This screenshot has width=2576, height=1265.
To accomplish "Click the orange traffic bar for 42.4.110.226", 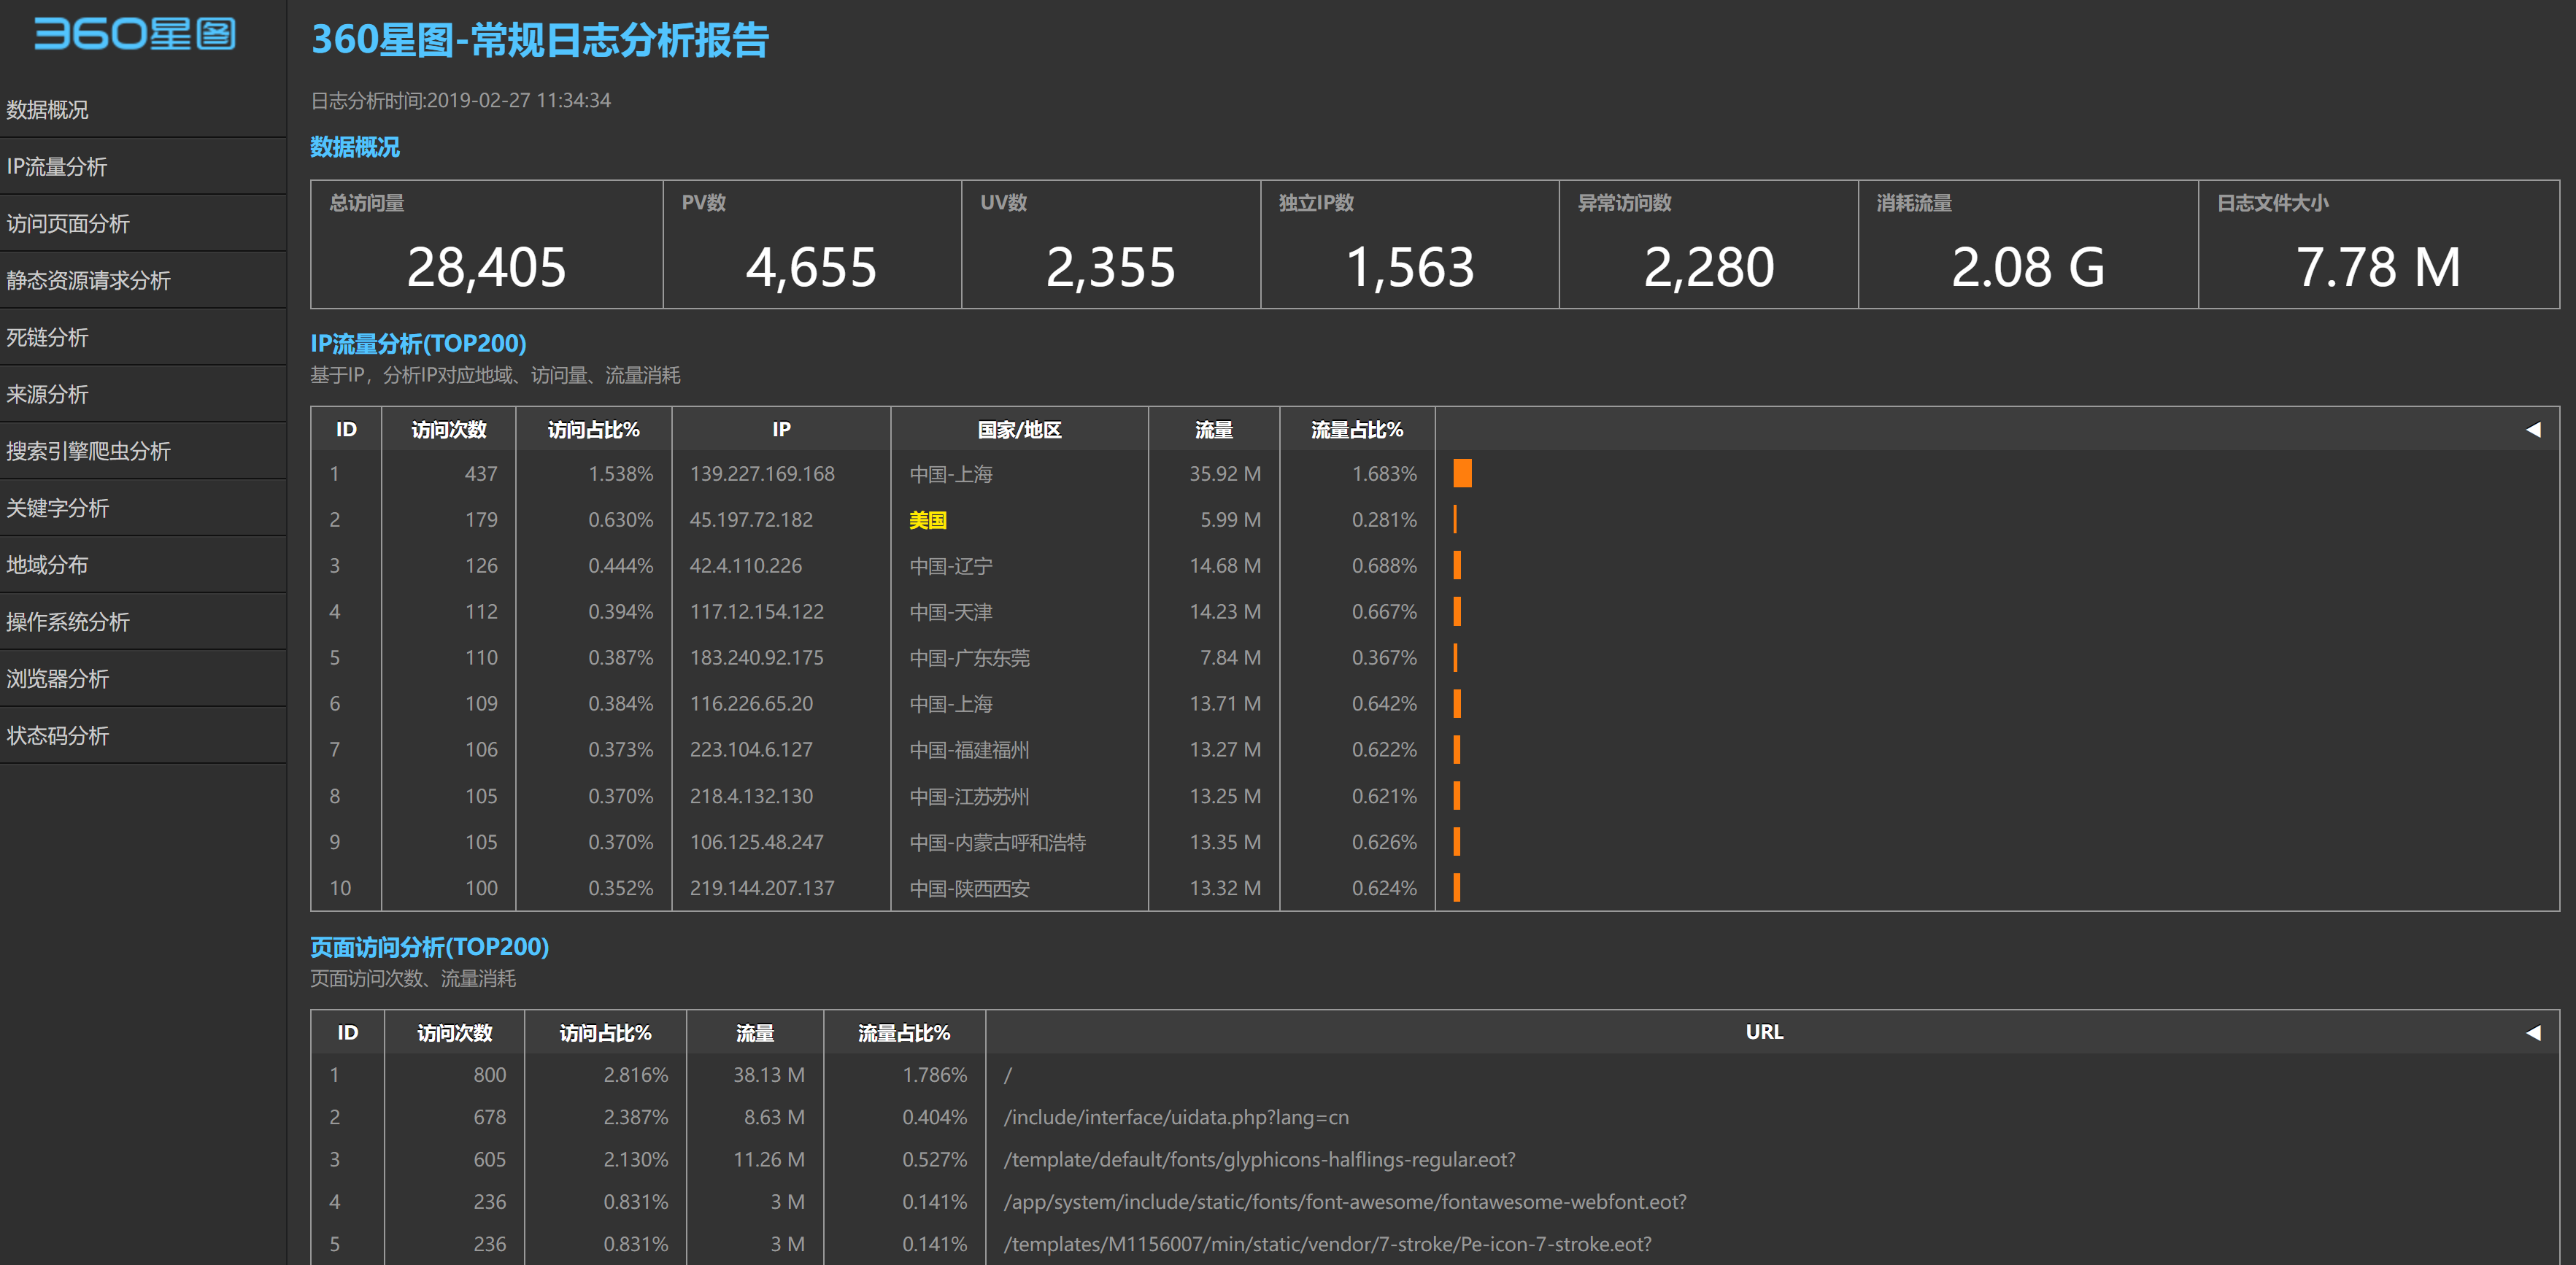I will point(1457,565).
